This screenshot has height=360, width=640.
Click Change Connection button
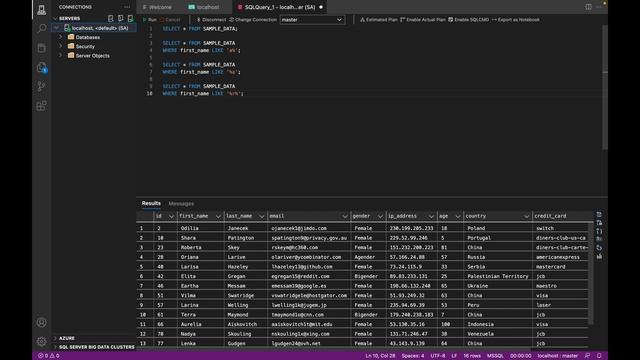pyautogui.click(x=253, y=20)
